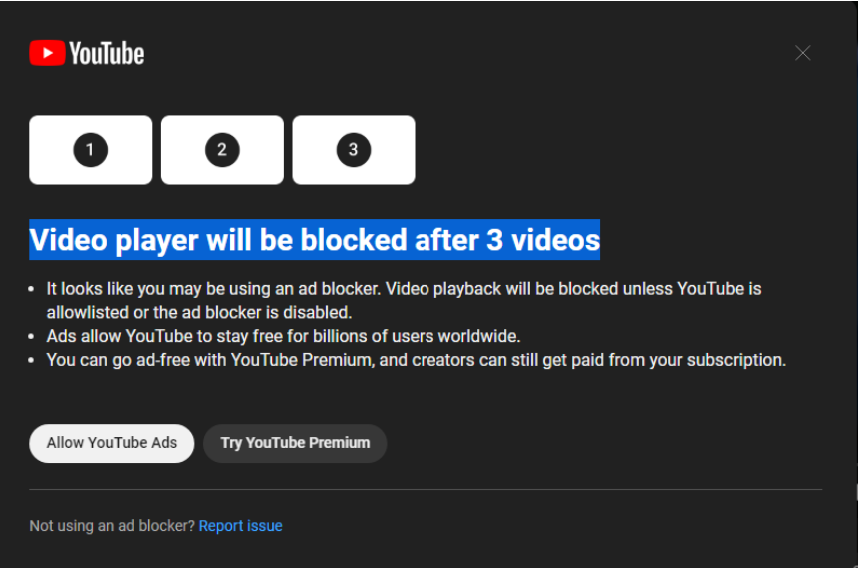Click the highlighted 'Video player will be blocked' heading

[314, 240]
